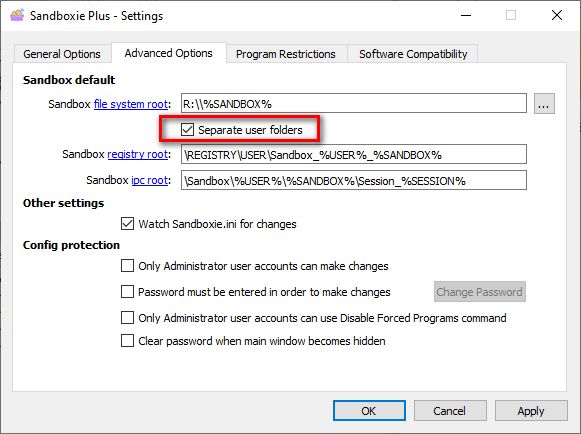Open the ipc root link
Image resolution: width=581 pixels, height=434 pixels.
(x=150, y=180)
